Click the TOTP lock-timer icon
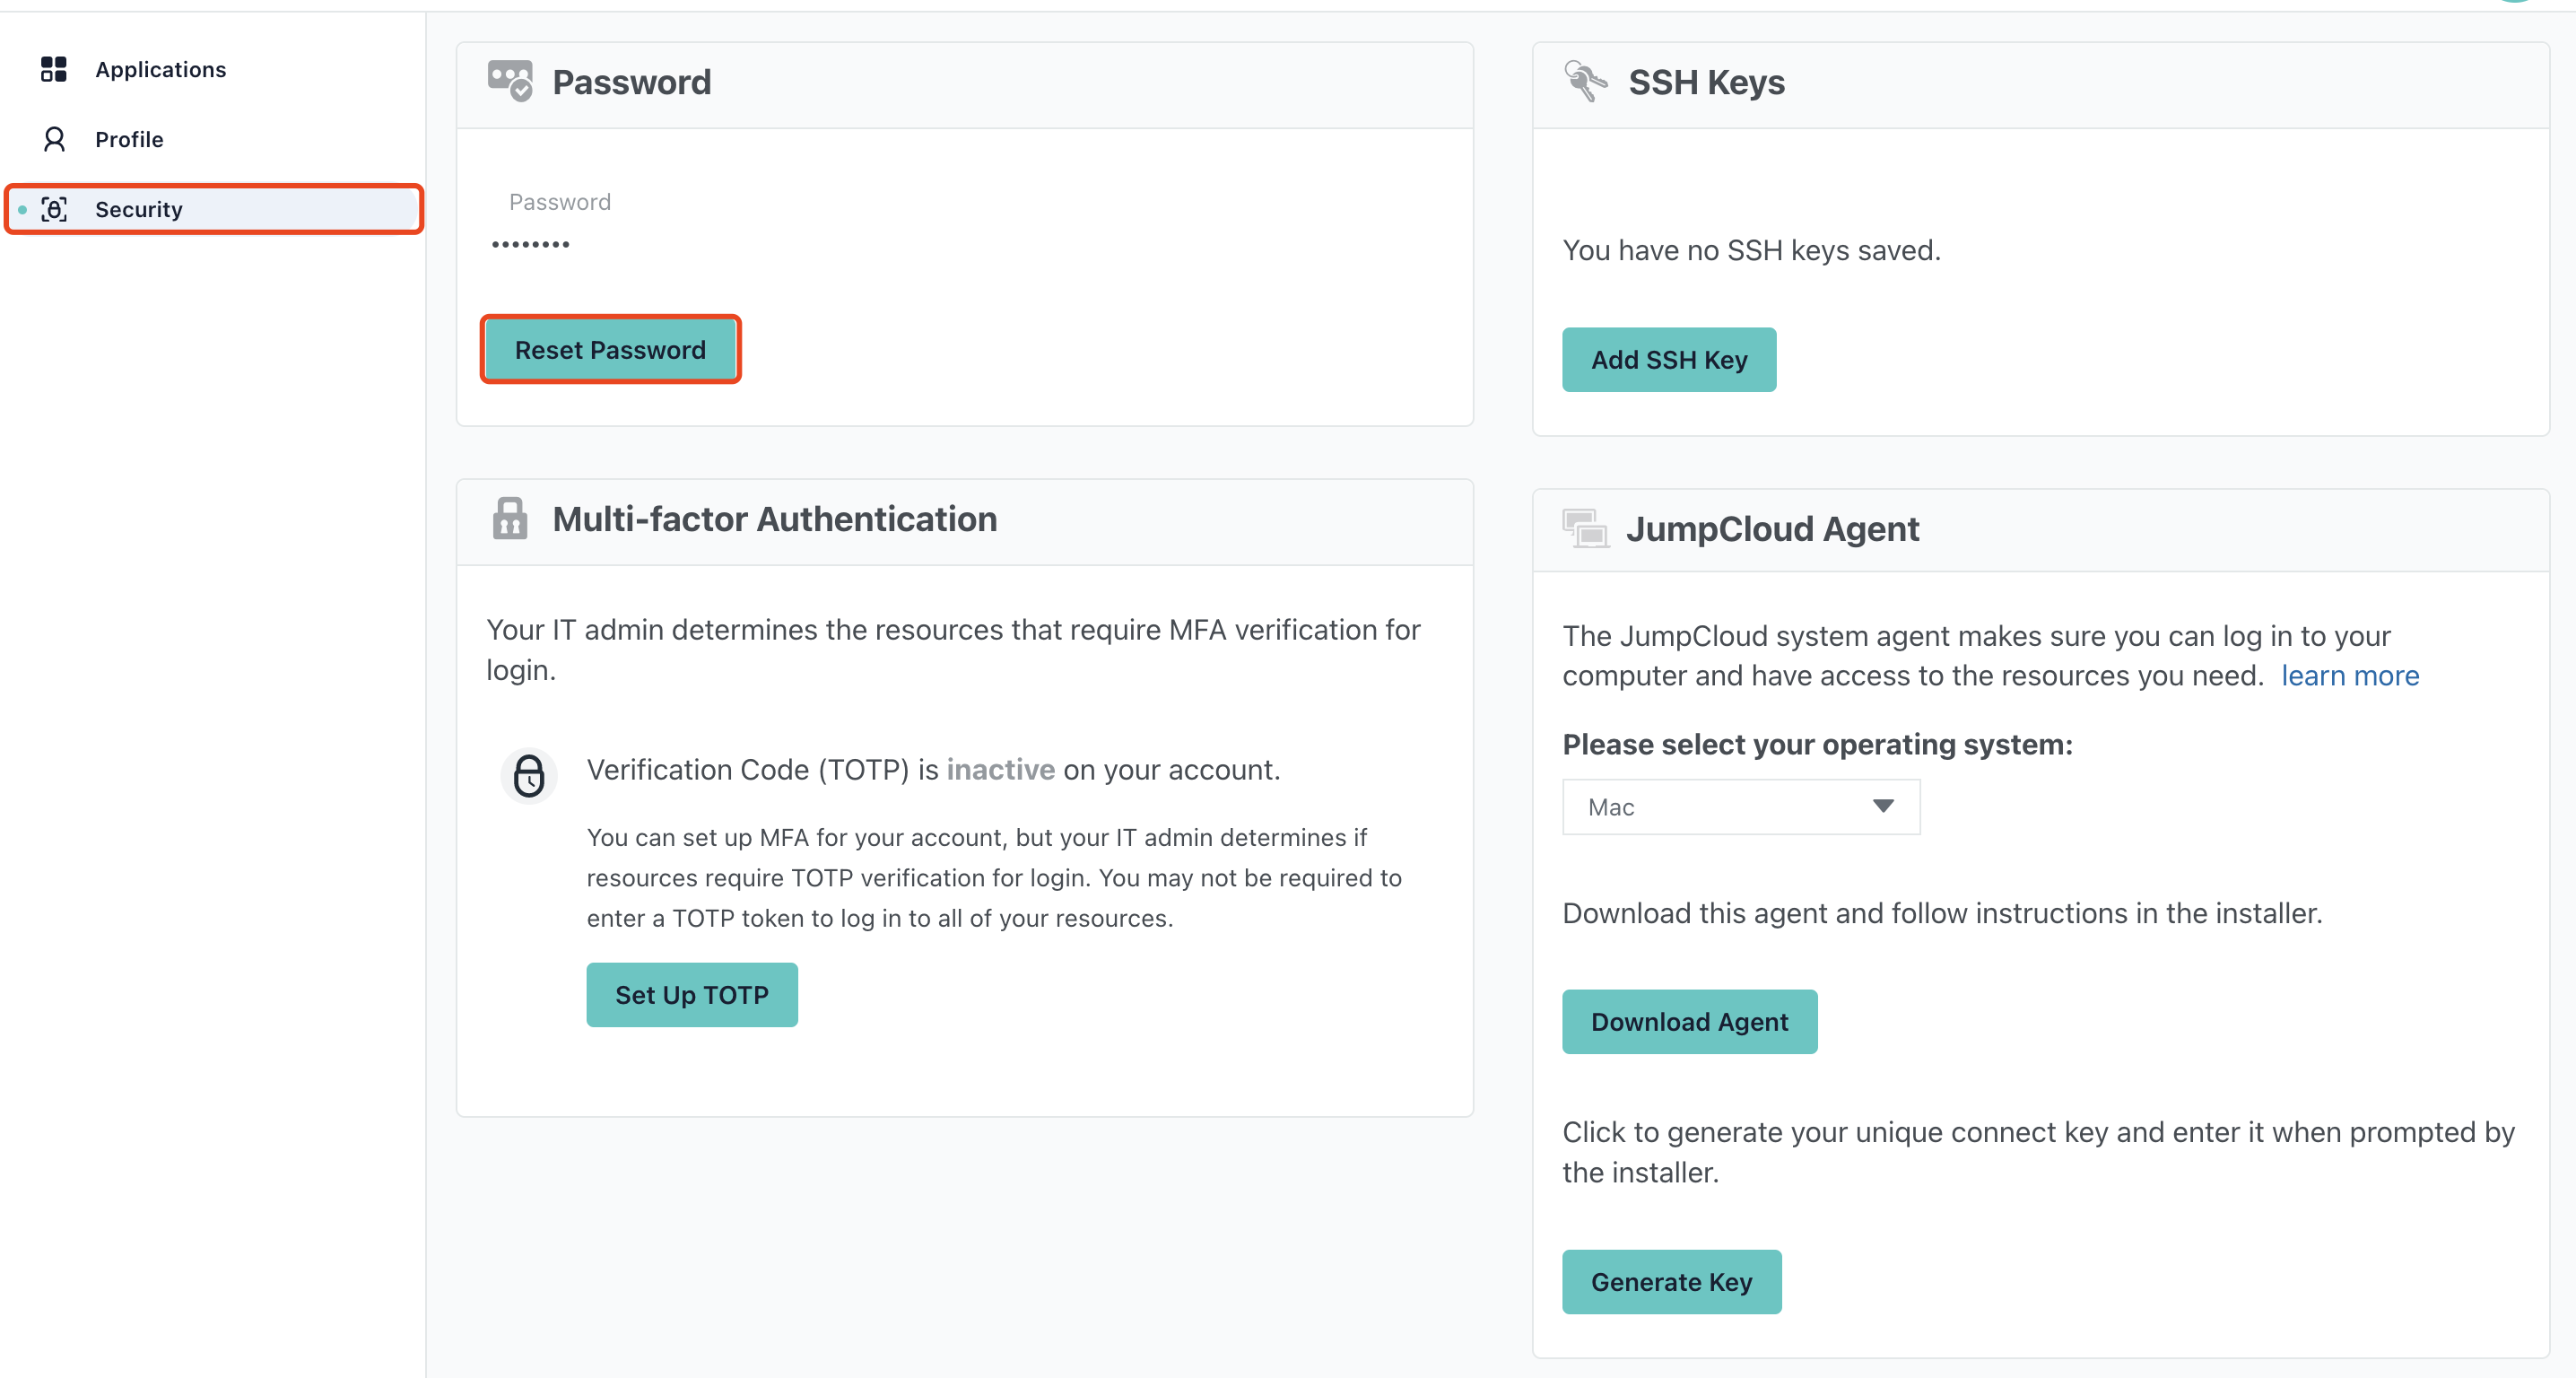Viewport: 2576px width, 1378px height. pyautogui.click(x=529, y=775)
